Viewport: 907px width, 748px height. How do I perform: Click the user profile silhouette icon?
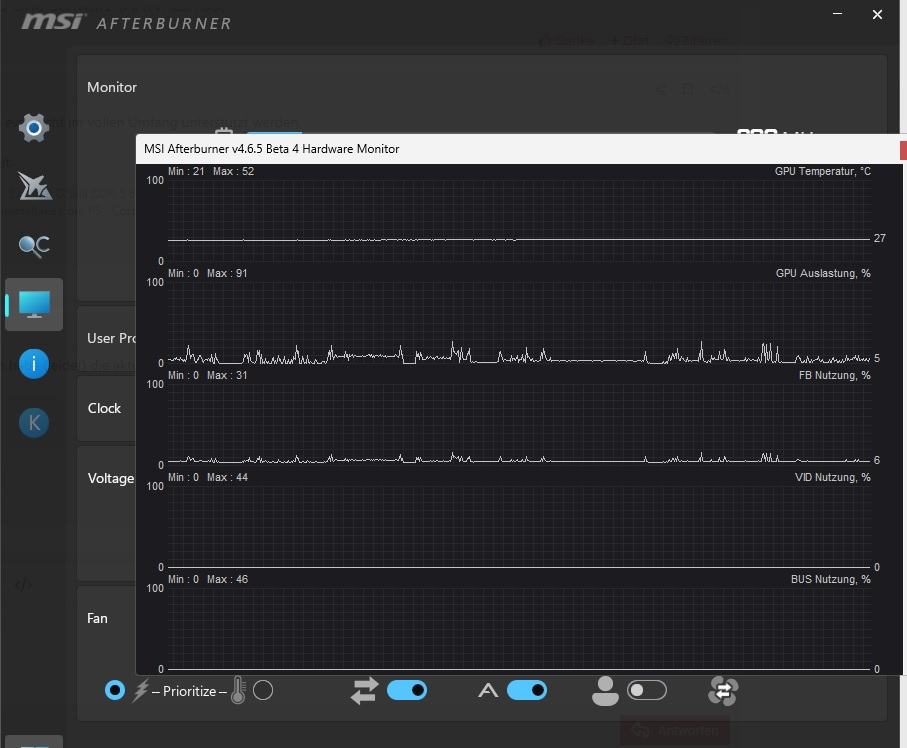[x=605, y=691]
